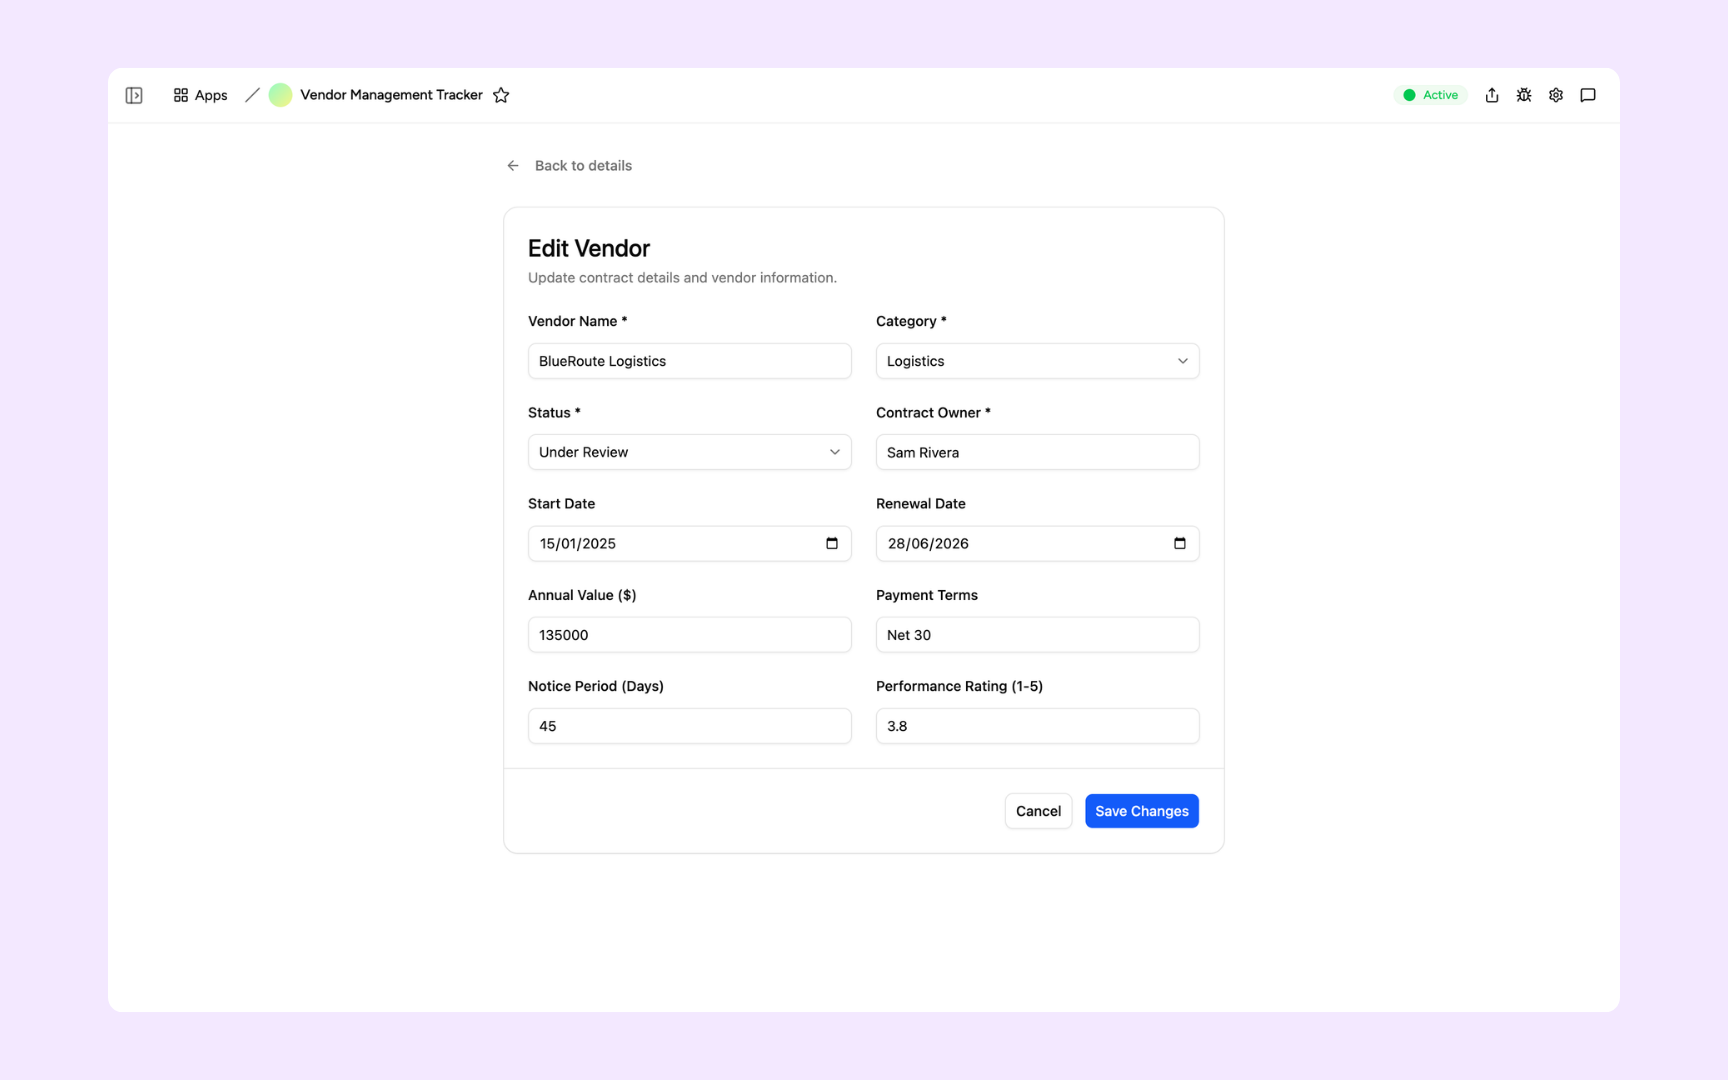Focus the Annual Value field
The height and width of the screenshot is (1080, 1728).
click(x=689, y=635)
